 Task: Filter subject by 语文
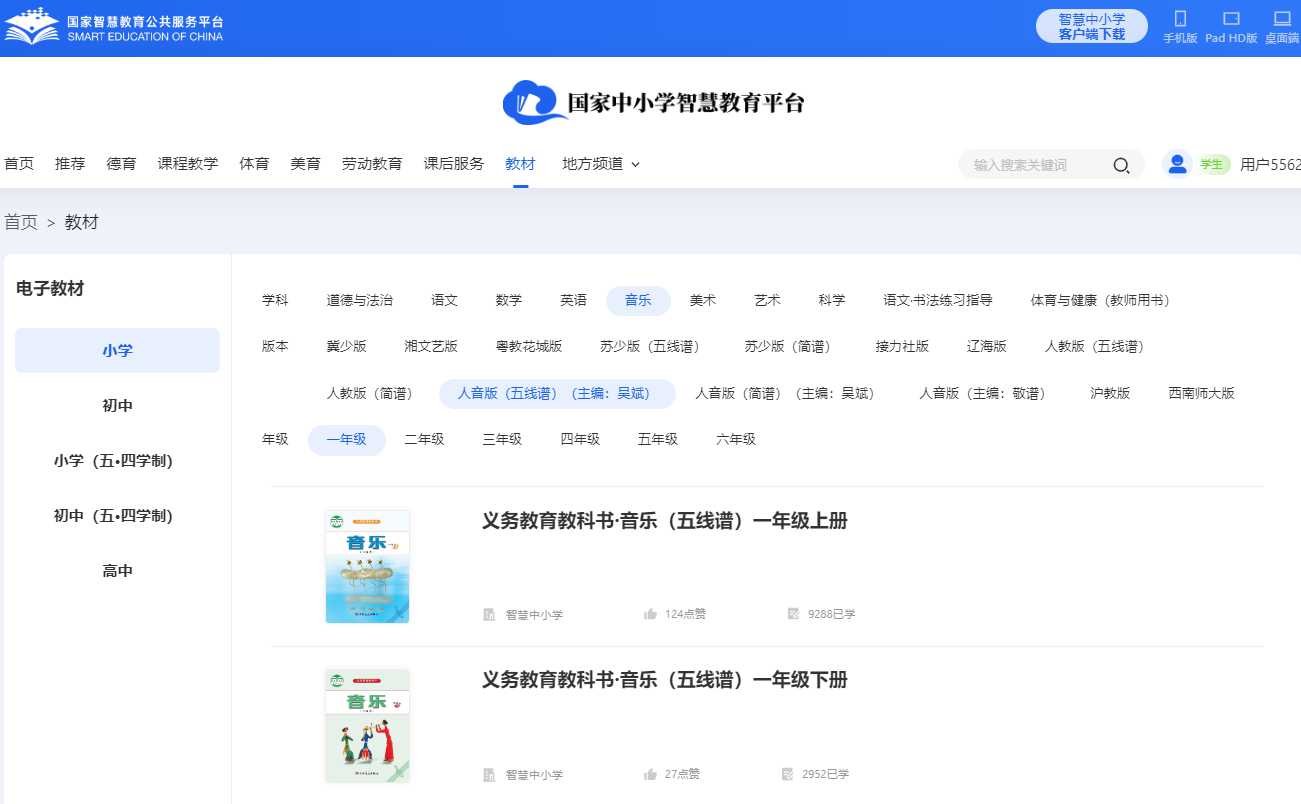click(445, 300)
